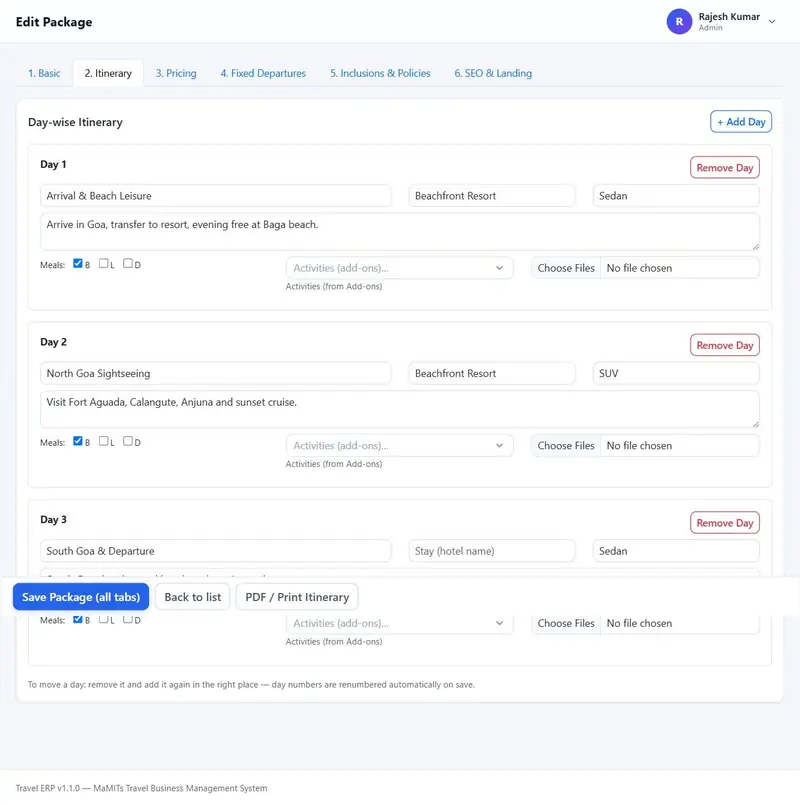Image resolution: width=800 pixels, height=805 pixels.
Task: Click the Day 2 heading text
Action: coord(53,342)
